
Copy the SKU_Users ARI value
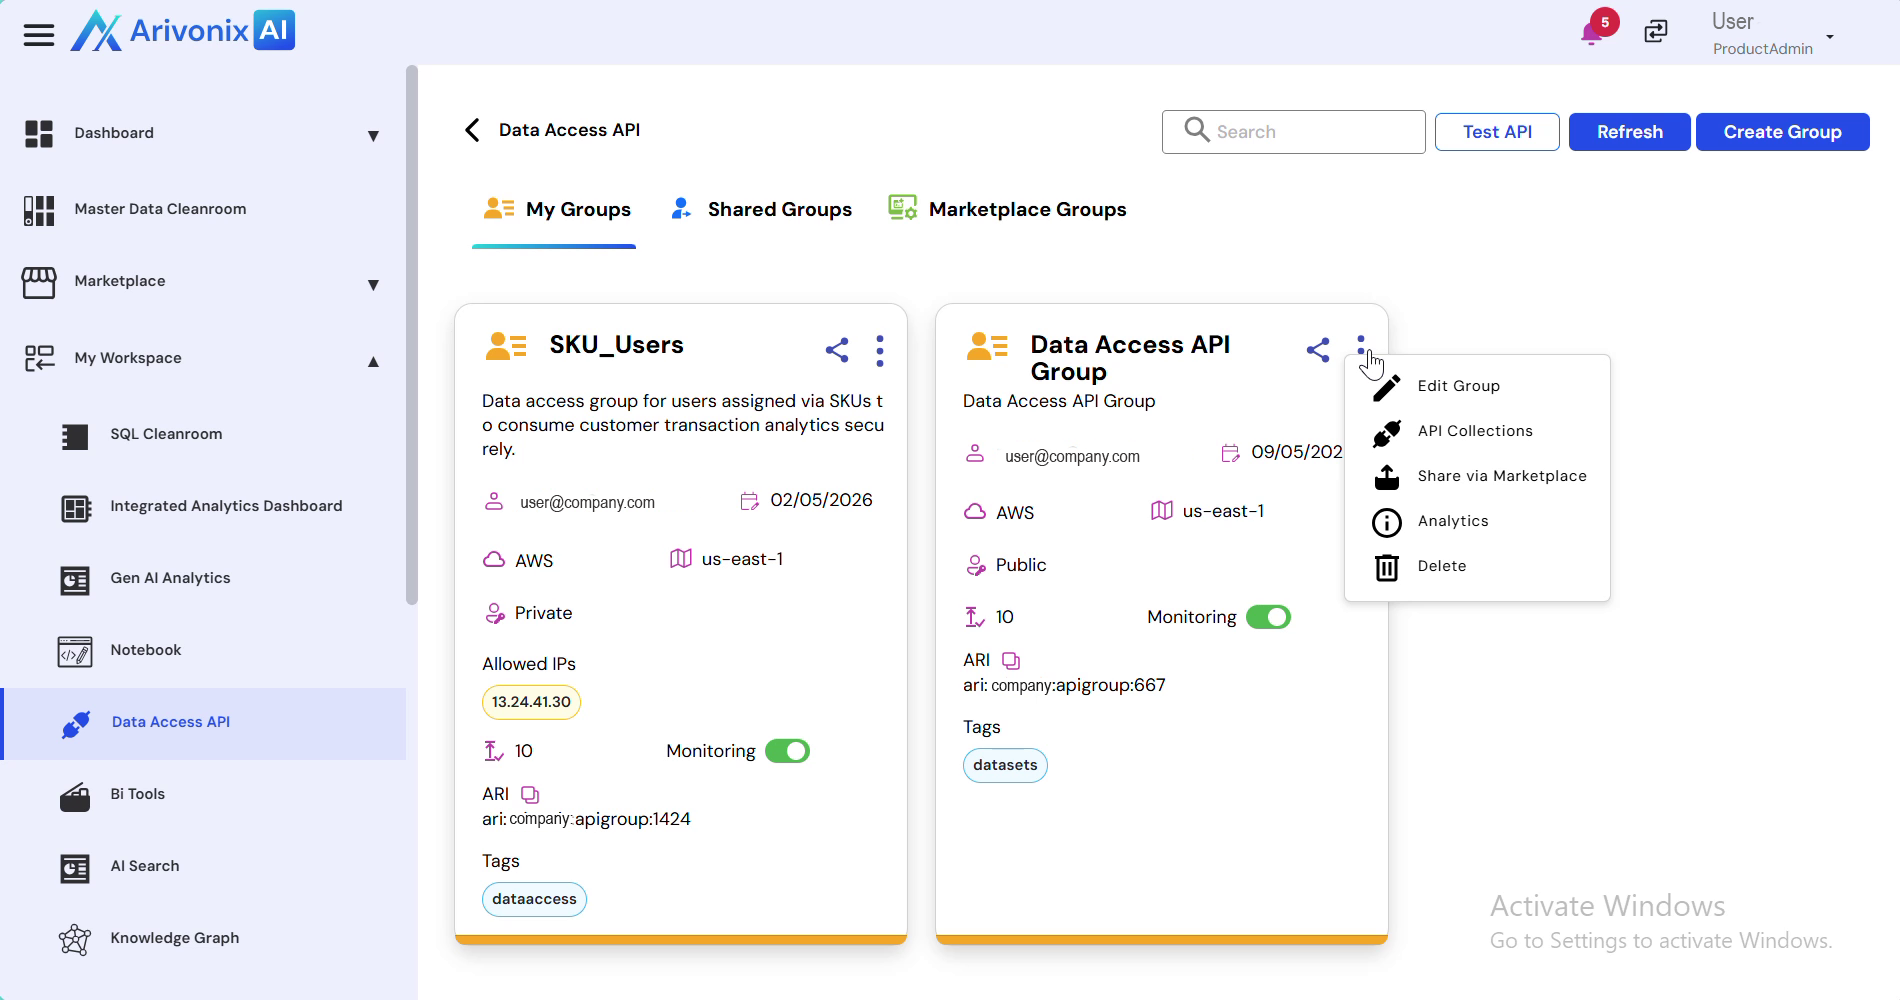[x=530, y=795]
